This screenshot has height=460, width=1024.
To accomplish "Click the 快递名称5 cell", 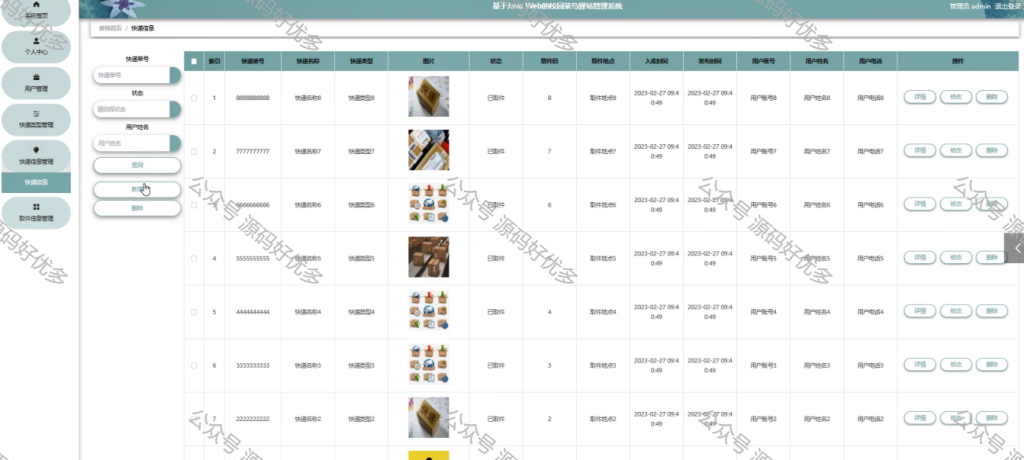I will click(x=308, y=259).
